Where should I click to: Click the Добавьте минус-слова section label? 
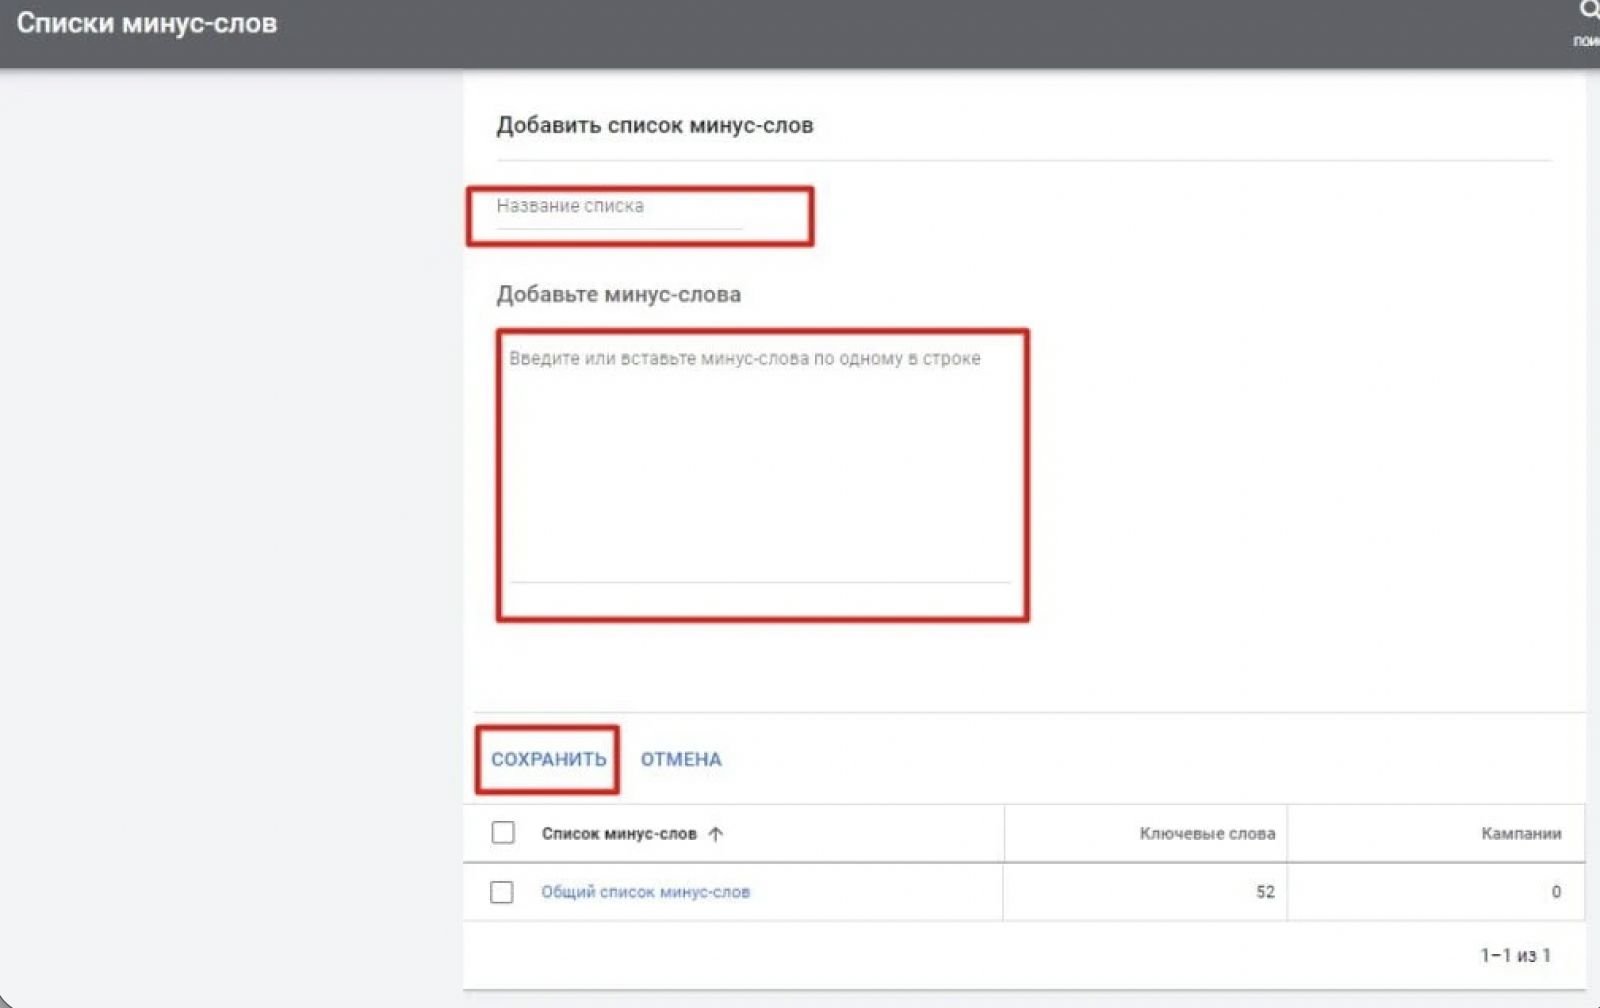click(x=618, y=295)
